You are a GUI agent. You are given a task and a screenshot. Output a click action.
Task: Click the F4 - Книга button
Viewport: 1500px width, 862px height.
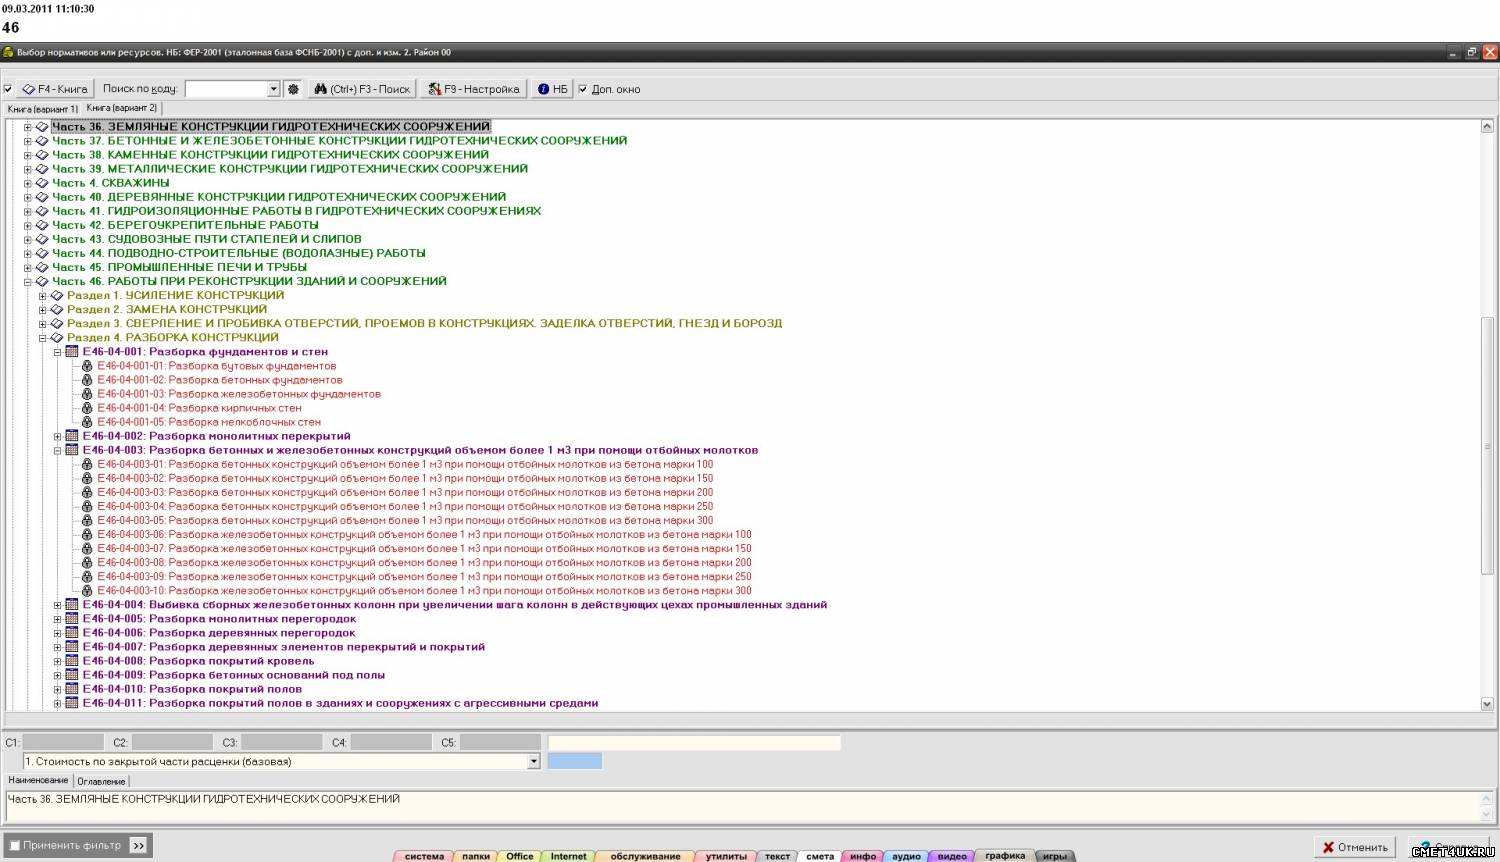pyautogui.click(x=56, y=89)
